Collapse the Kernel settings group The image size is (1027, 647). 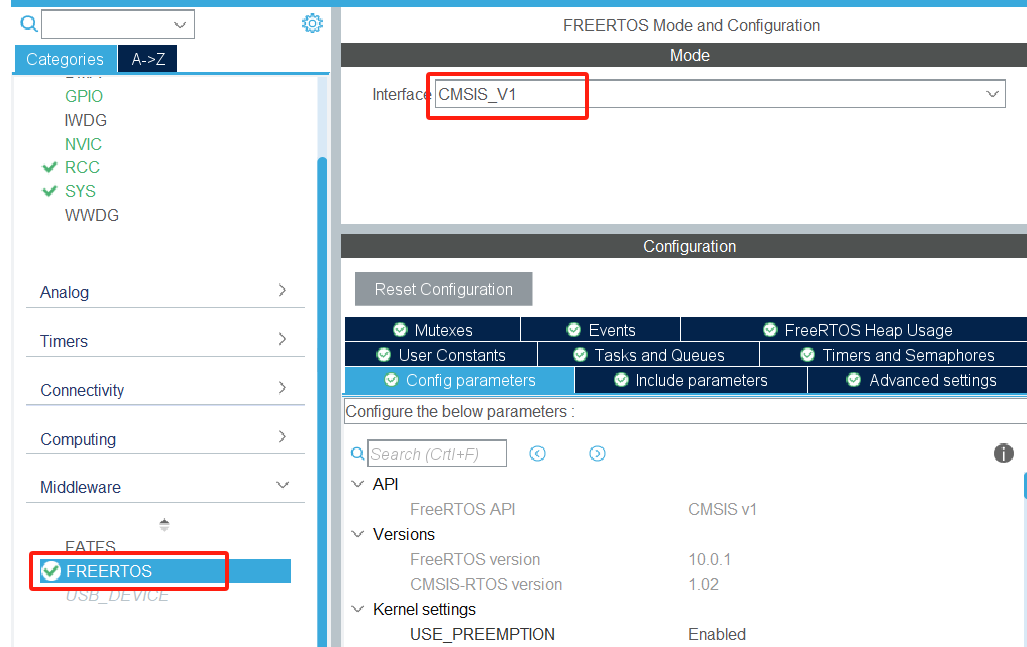pyautogui.click(x=358, y=609)
